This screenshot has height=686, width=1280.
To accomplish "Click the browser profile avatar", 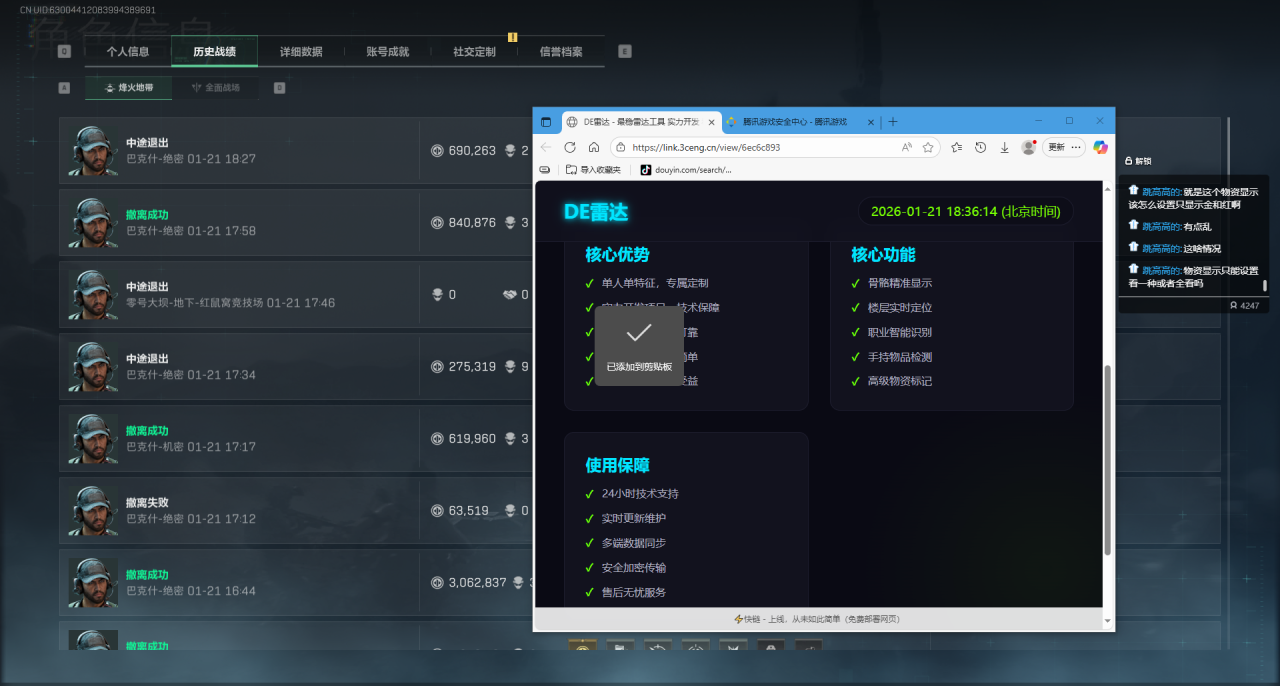I will tap(1027, 147).
